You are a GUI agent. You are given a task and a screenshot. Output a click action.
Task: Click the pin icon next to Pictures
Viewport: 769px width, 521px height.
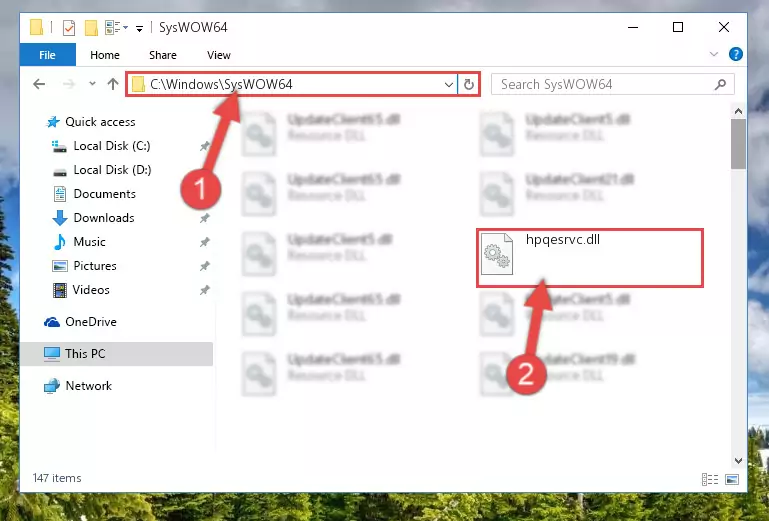point(205,266)
